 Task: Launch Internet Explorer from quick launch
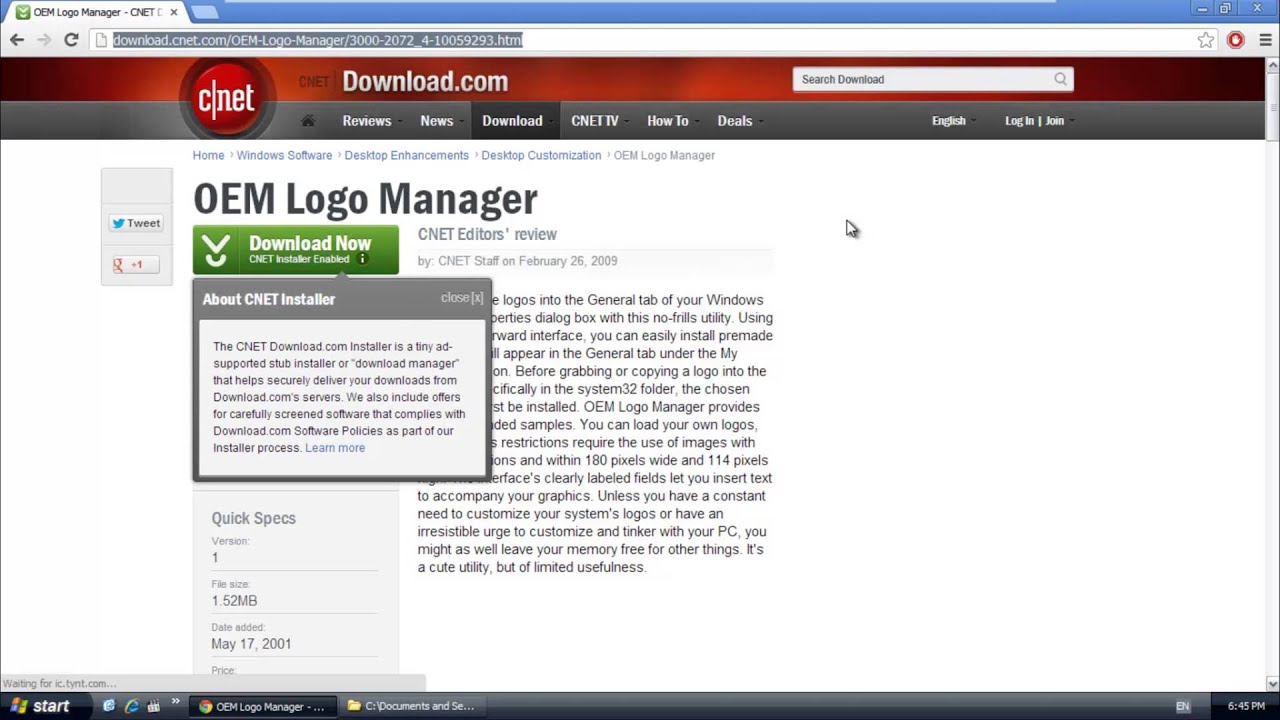(x=131, y=706)
